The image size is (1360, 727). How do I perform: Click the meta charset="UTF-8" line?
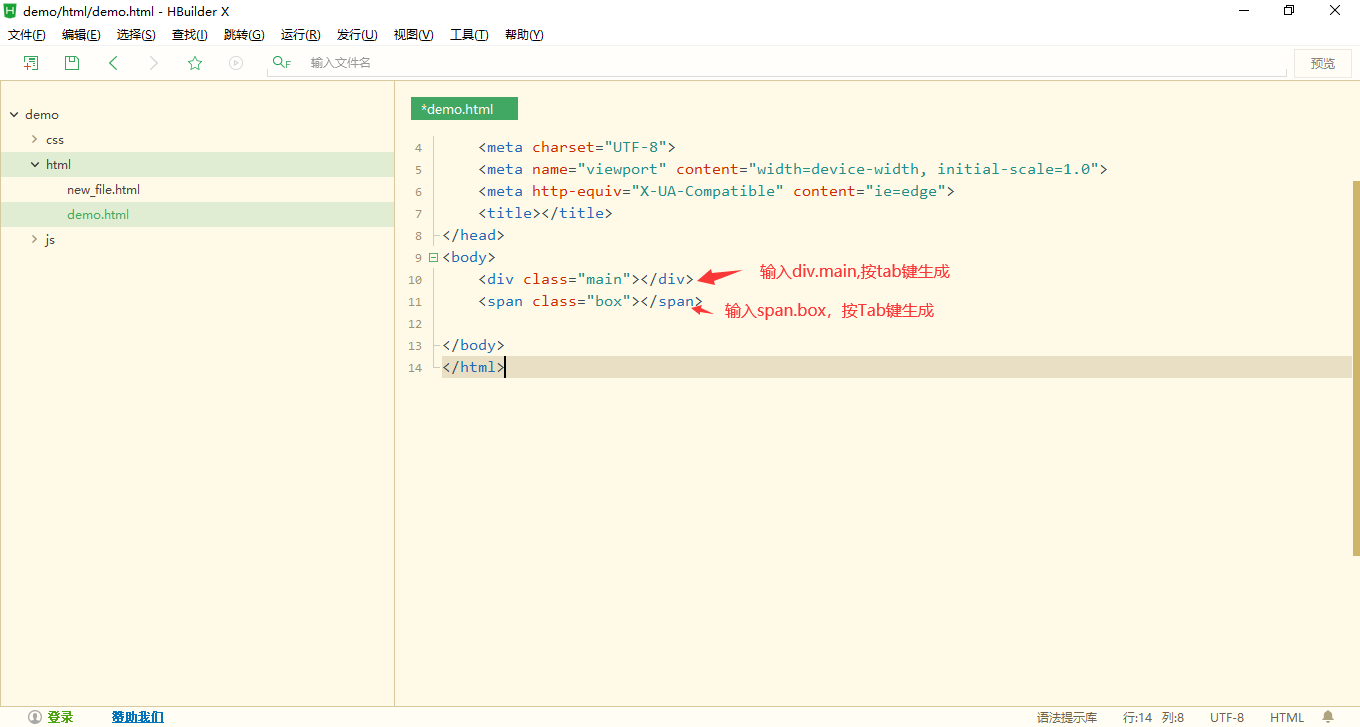pos(577,147)
